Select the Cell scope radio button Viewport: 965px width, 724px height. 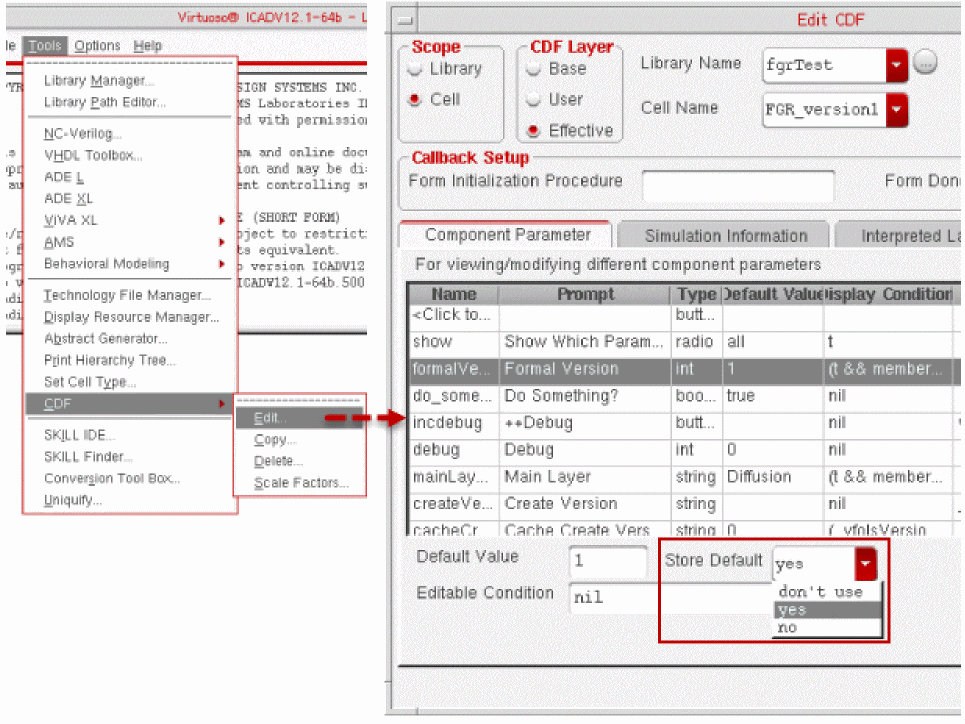coord(415,100)
